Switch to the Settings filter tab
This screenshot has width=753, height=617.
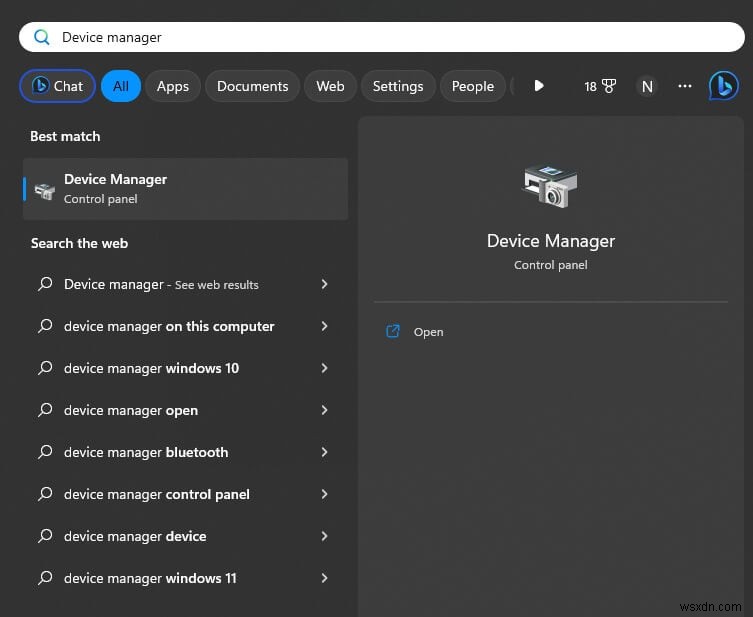point(398,86)
